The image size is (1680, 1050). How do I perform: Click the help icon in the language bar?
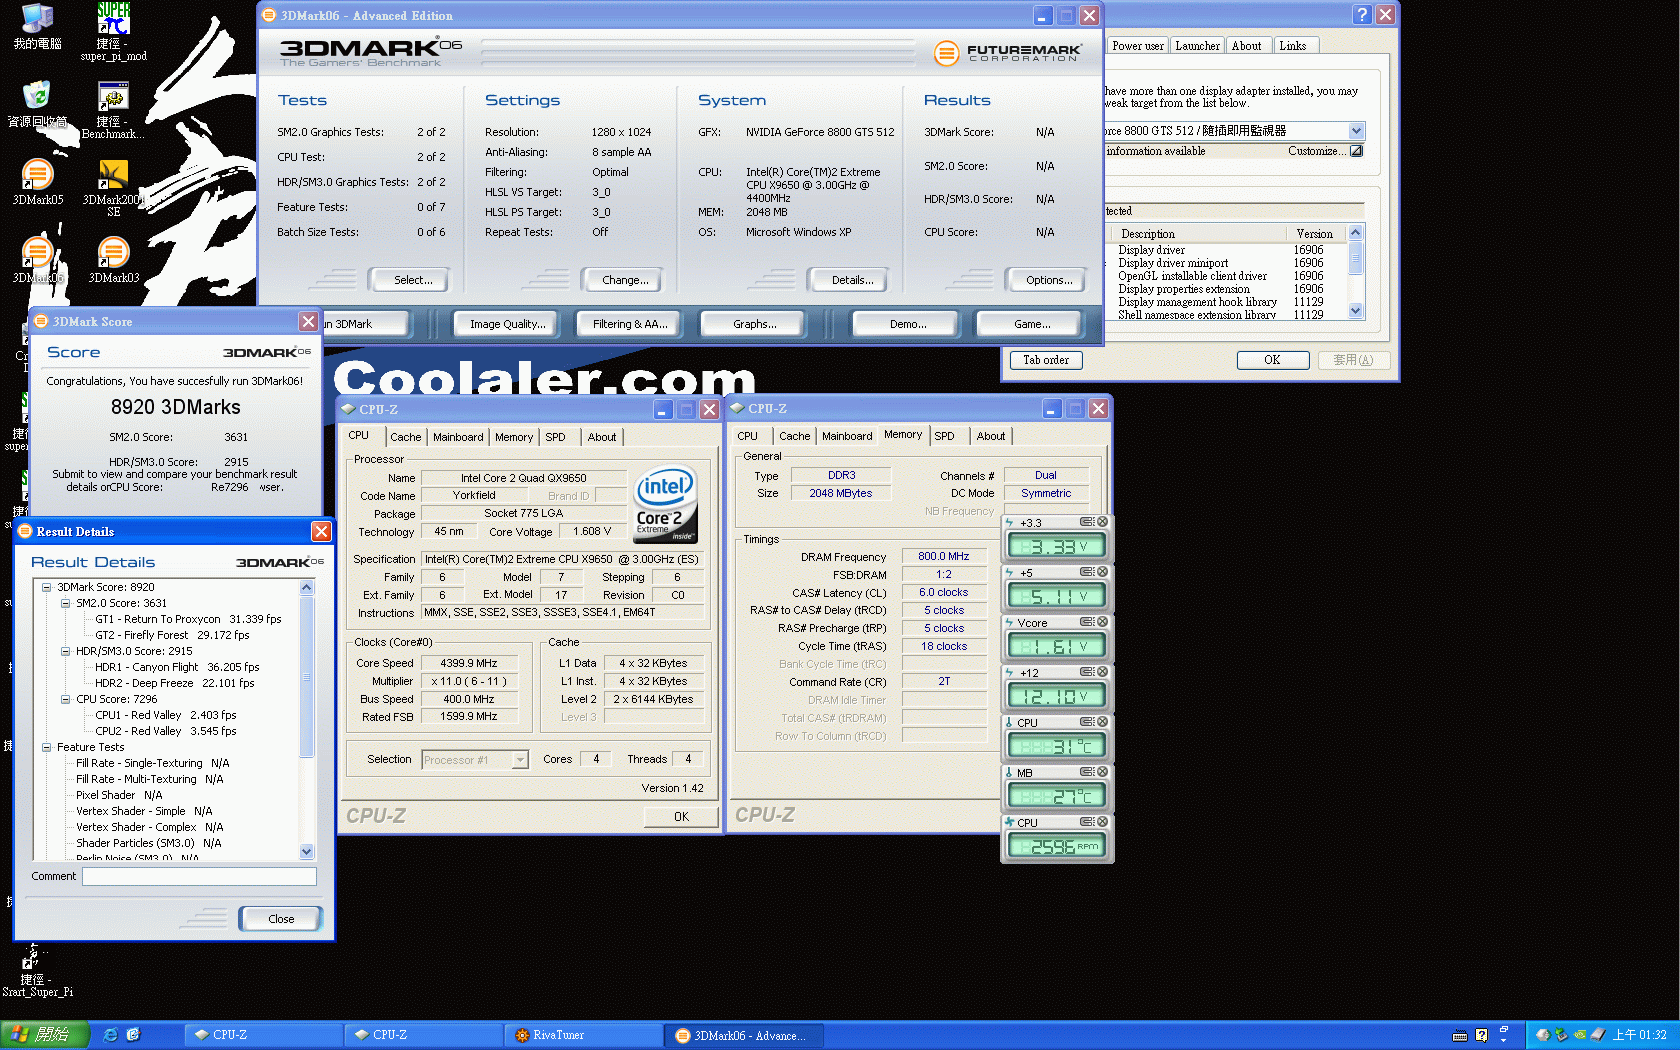click(1482, 1035)
